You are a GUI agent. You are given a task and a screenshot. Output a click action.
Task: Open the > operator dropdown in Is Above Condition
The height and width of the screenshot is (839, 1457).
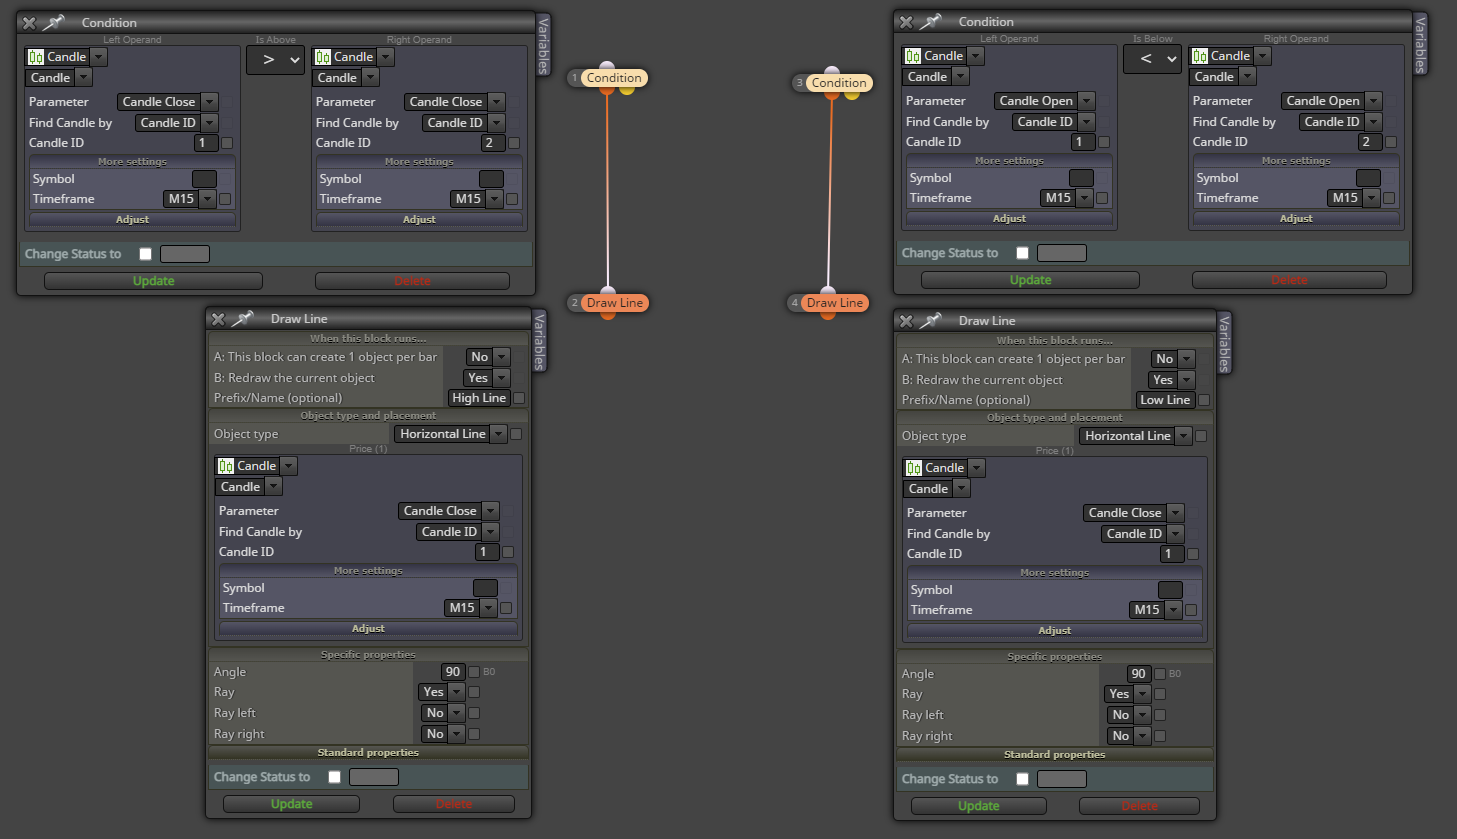click(x=275, y=60)
